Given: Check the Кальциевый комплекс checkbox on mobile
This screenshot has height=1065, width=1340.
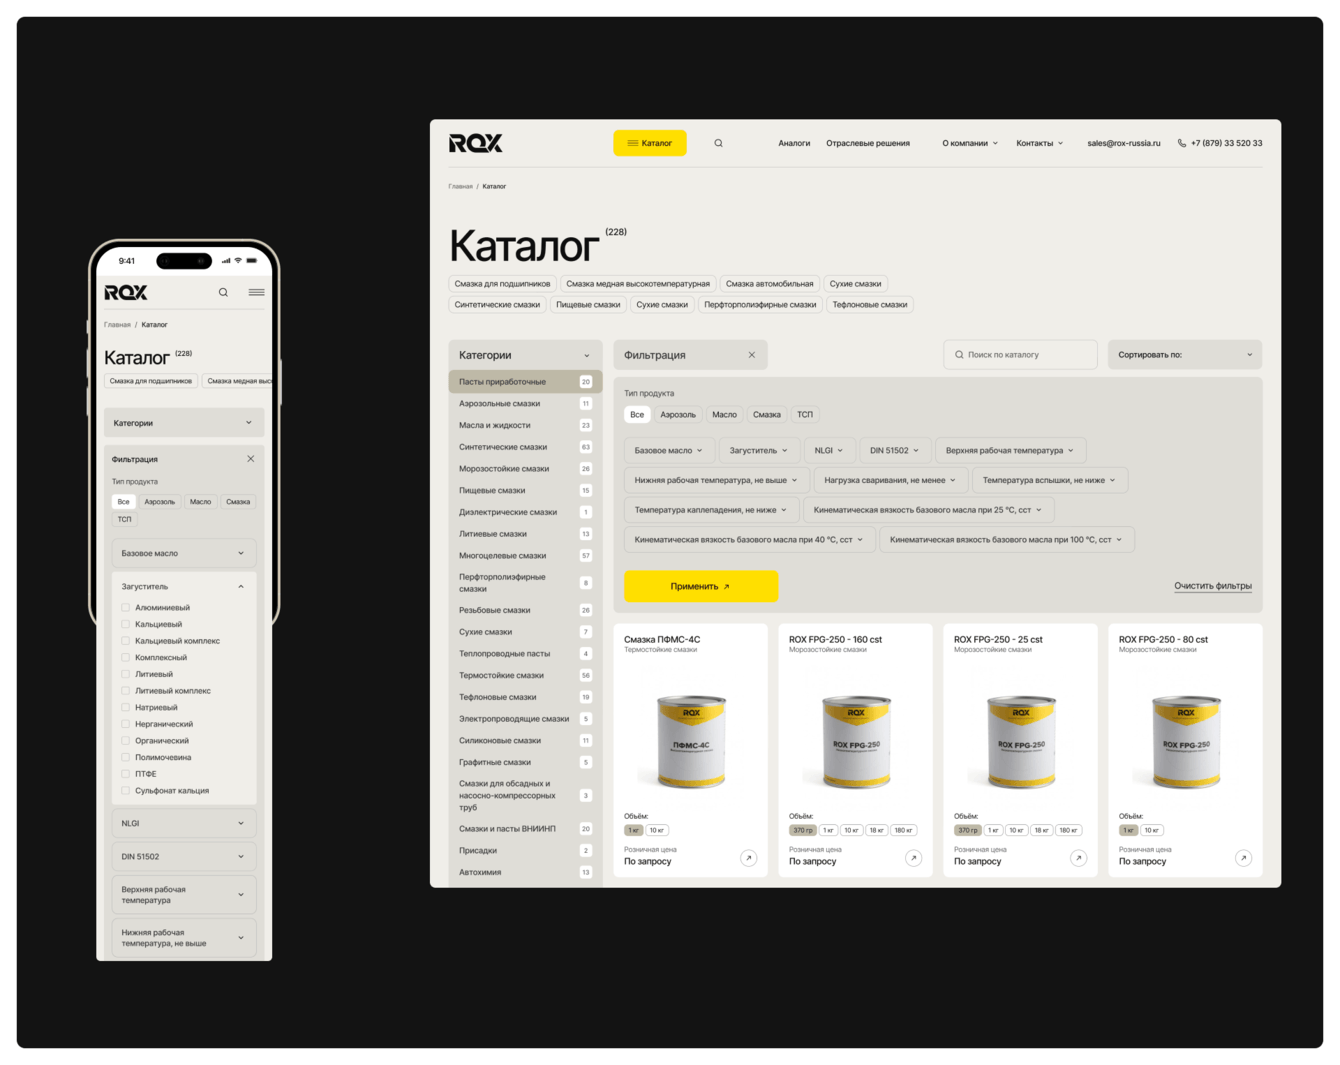Looking at the screenshot, I should pyautogui.click(x=126, y=641).
